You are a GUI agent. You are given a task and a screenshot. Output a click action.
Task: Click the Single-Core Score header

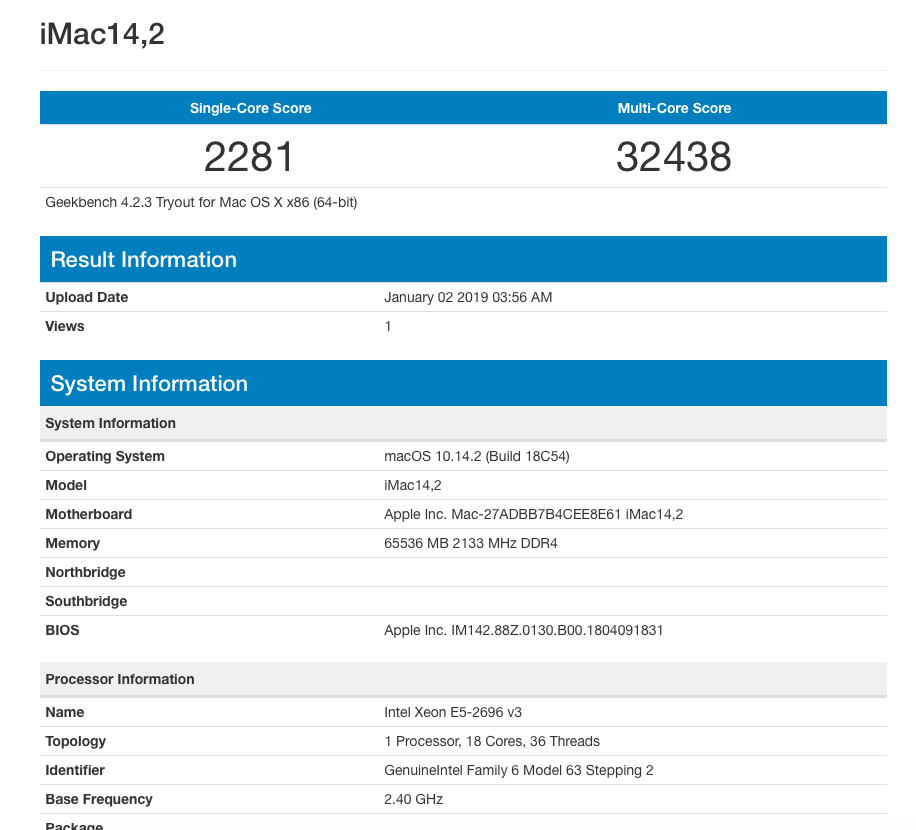(250, 108)
